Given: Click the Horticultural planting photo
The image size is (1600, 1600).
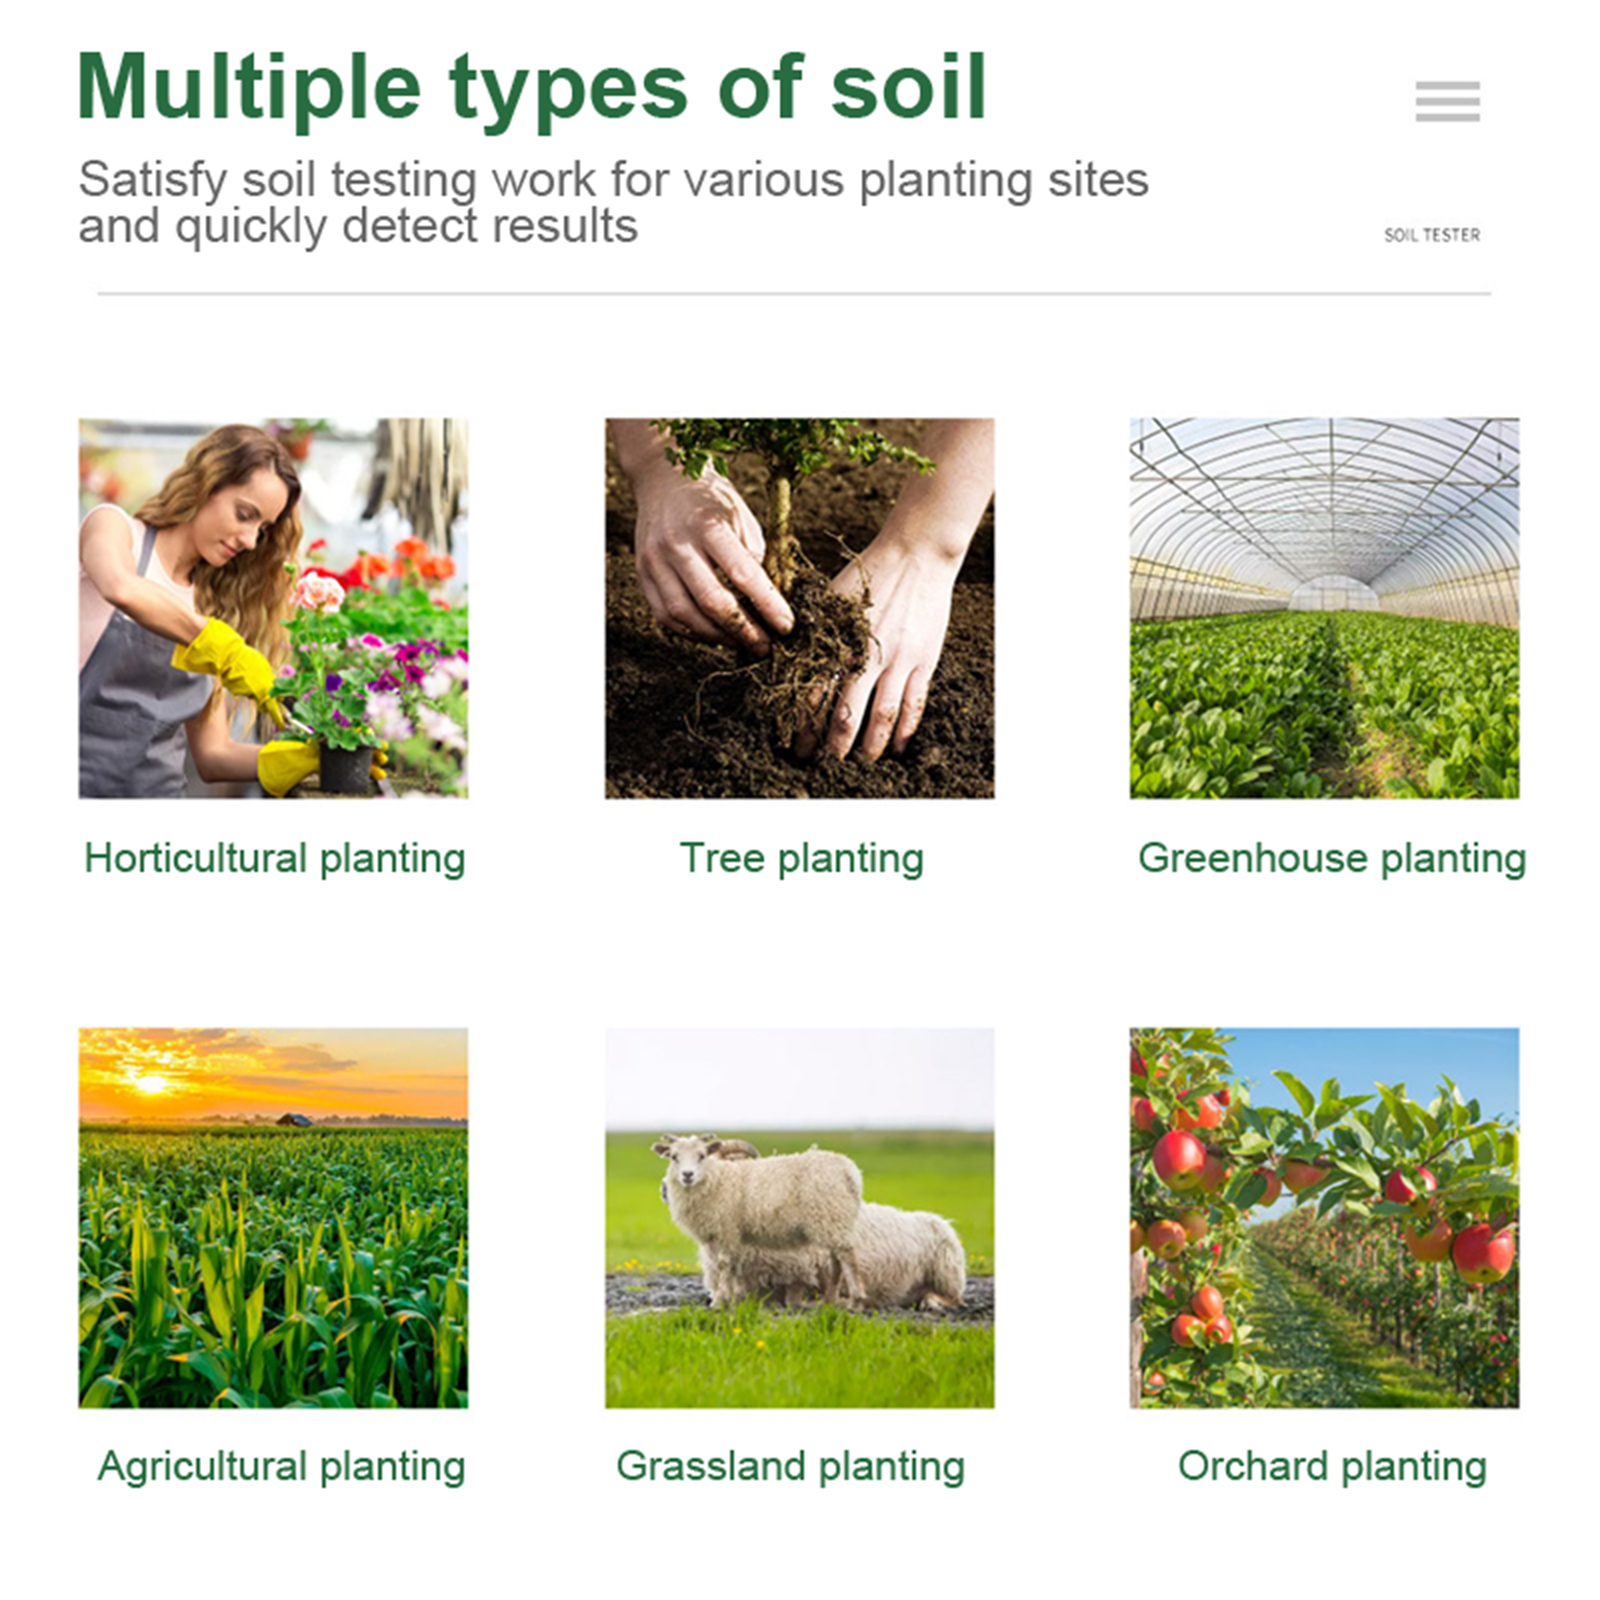Looking at the screenshot, I should (273, 607).
